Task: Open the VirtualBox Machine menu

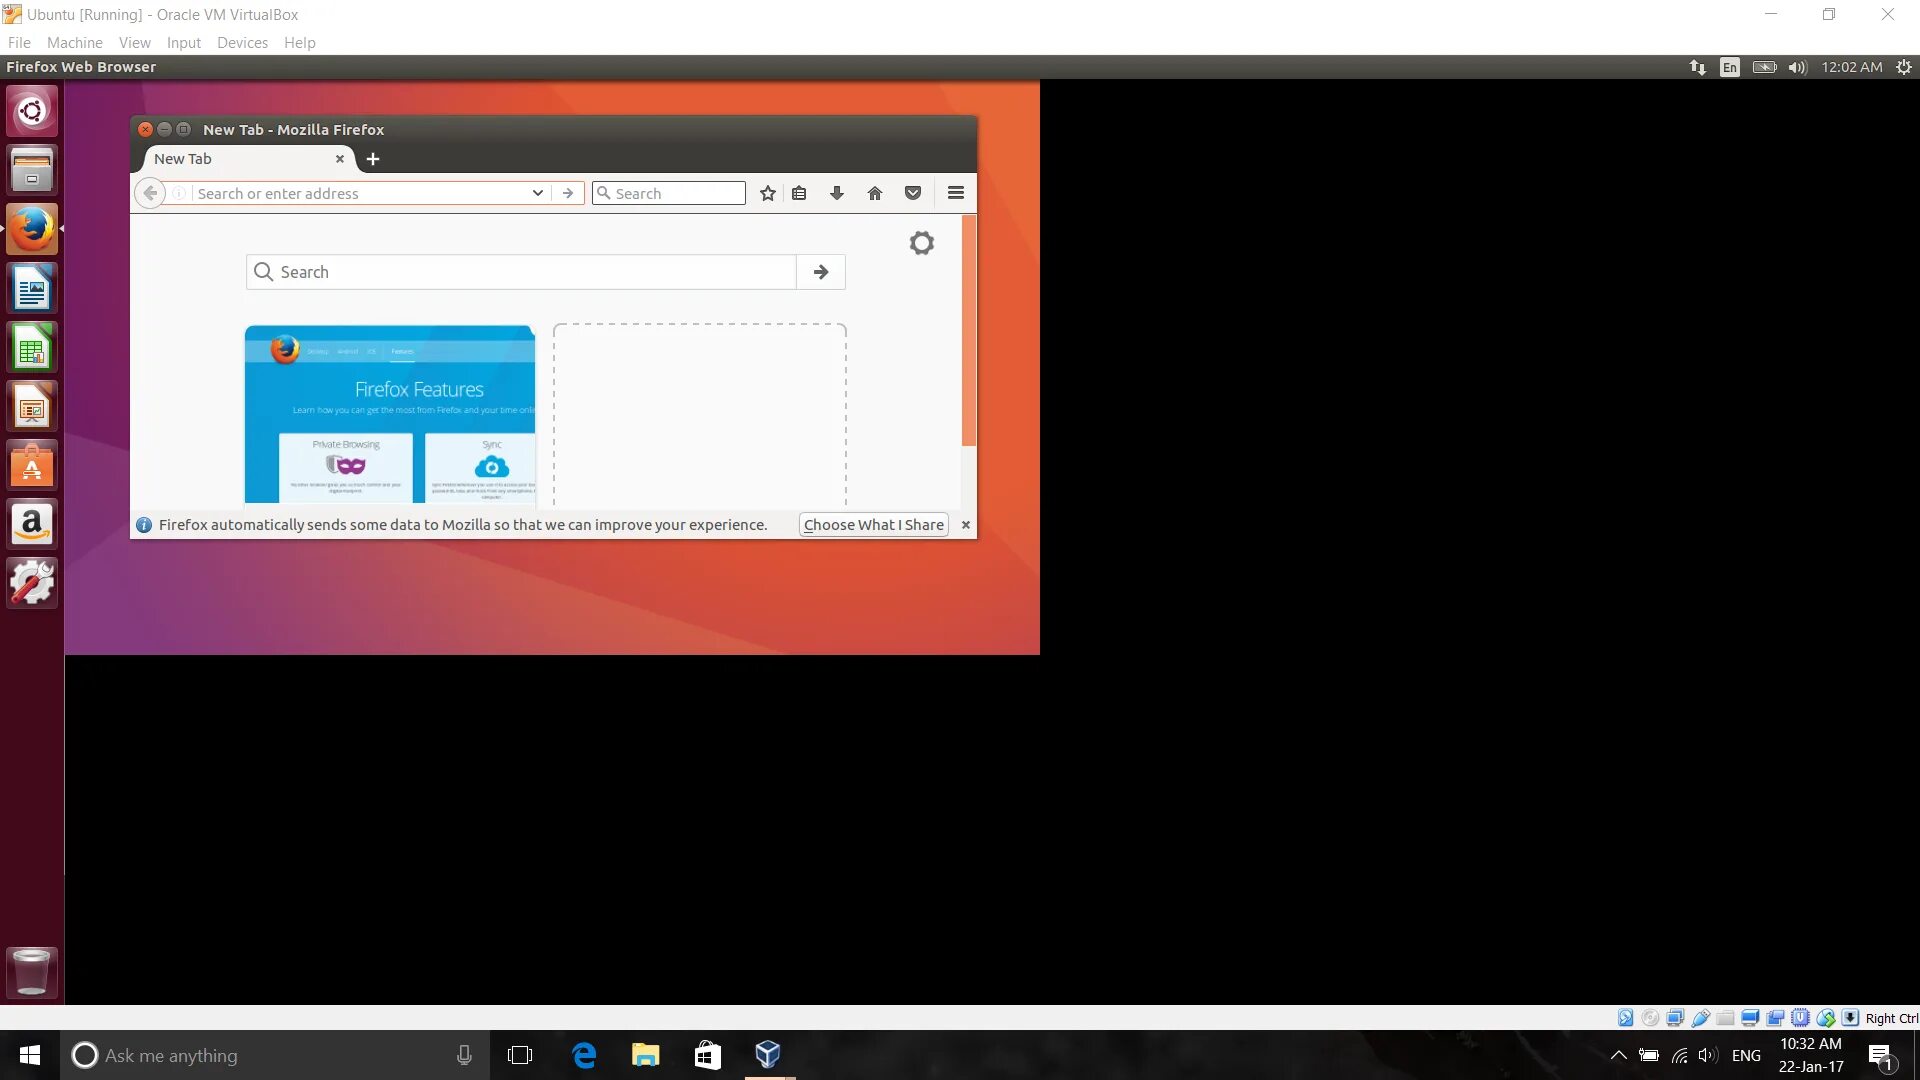Action: coord(75,43)
